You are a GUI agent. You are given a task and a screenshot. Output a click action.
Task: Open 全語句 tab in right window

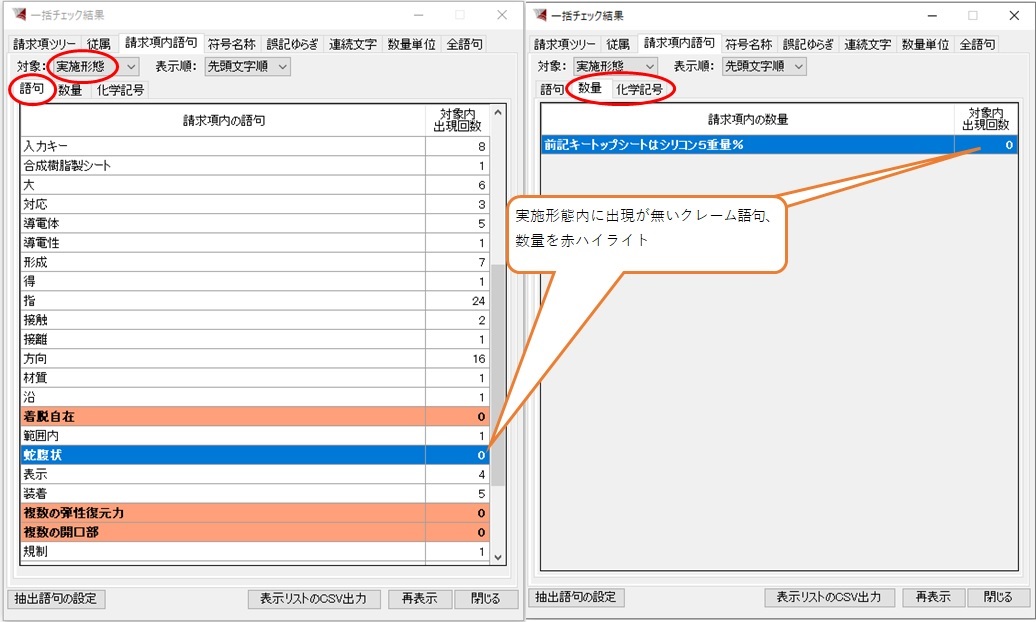click(x=978, y=44)
